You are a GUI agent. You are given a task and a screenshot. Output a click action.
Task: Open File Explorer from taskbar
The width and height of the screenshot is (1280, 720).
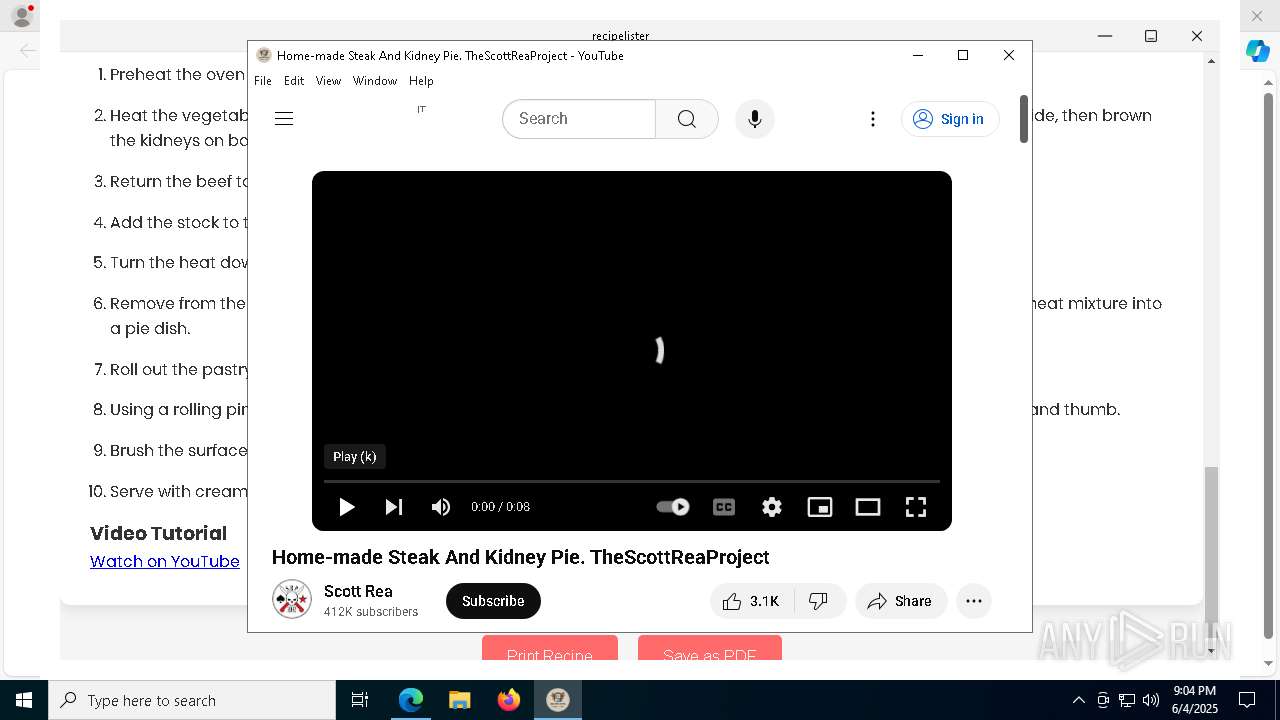click(x=459, y=700)
